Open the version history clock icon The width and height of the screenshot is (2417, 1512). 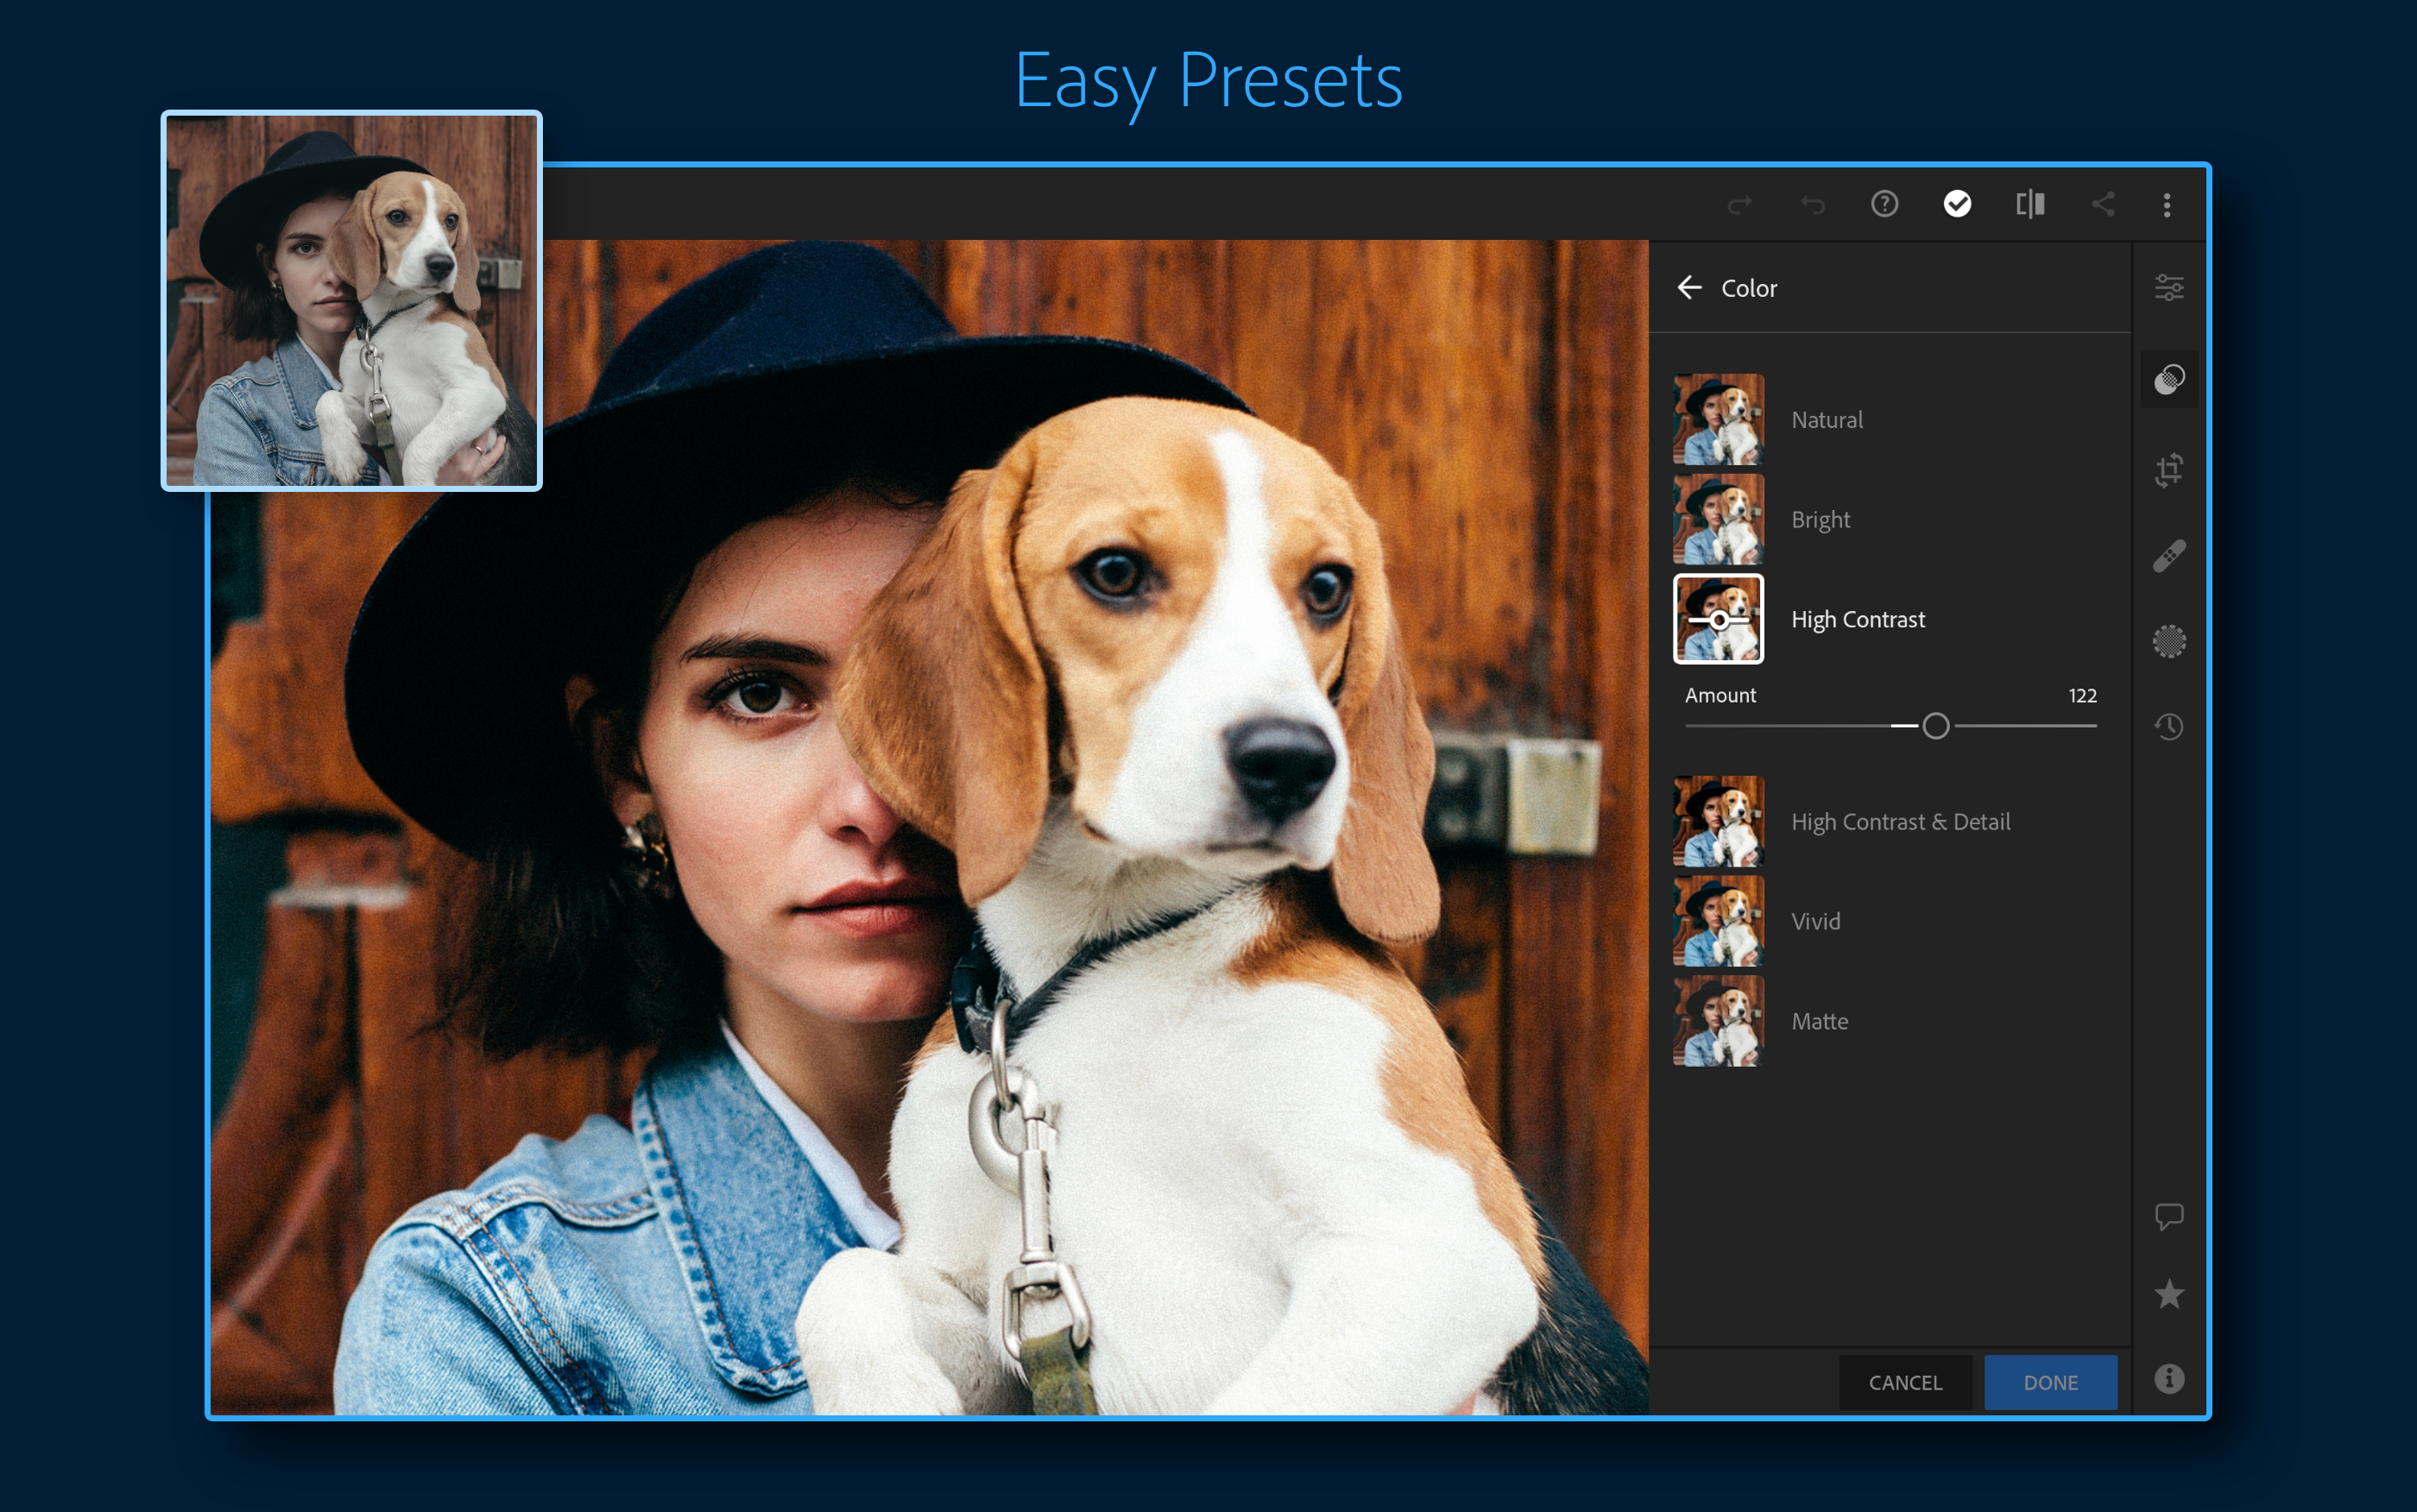(x=2169, y=727)
